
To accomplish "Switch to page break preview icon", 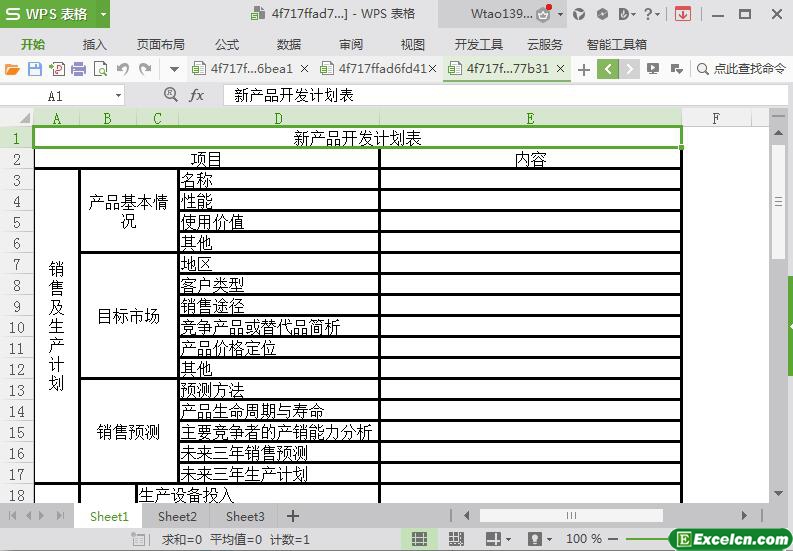I will 456,539.
